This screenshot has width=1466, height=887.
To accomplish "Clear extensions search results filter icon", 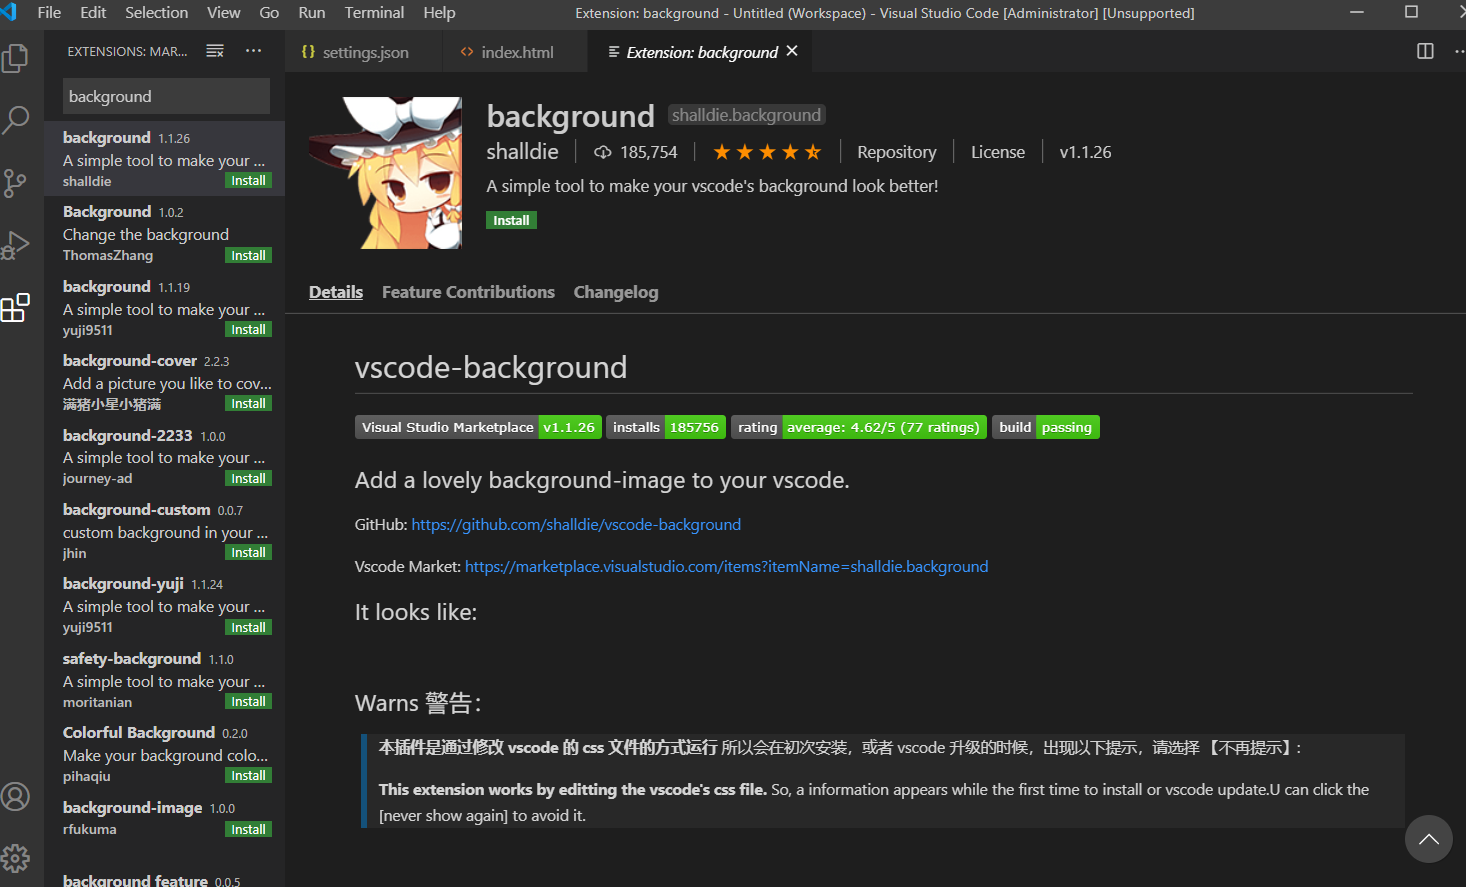I will point(215,51).
